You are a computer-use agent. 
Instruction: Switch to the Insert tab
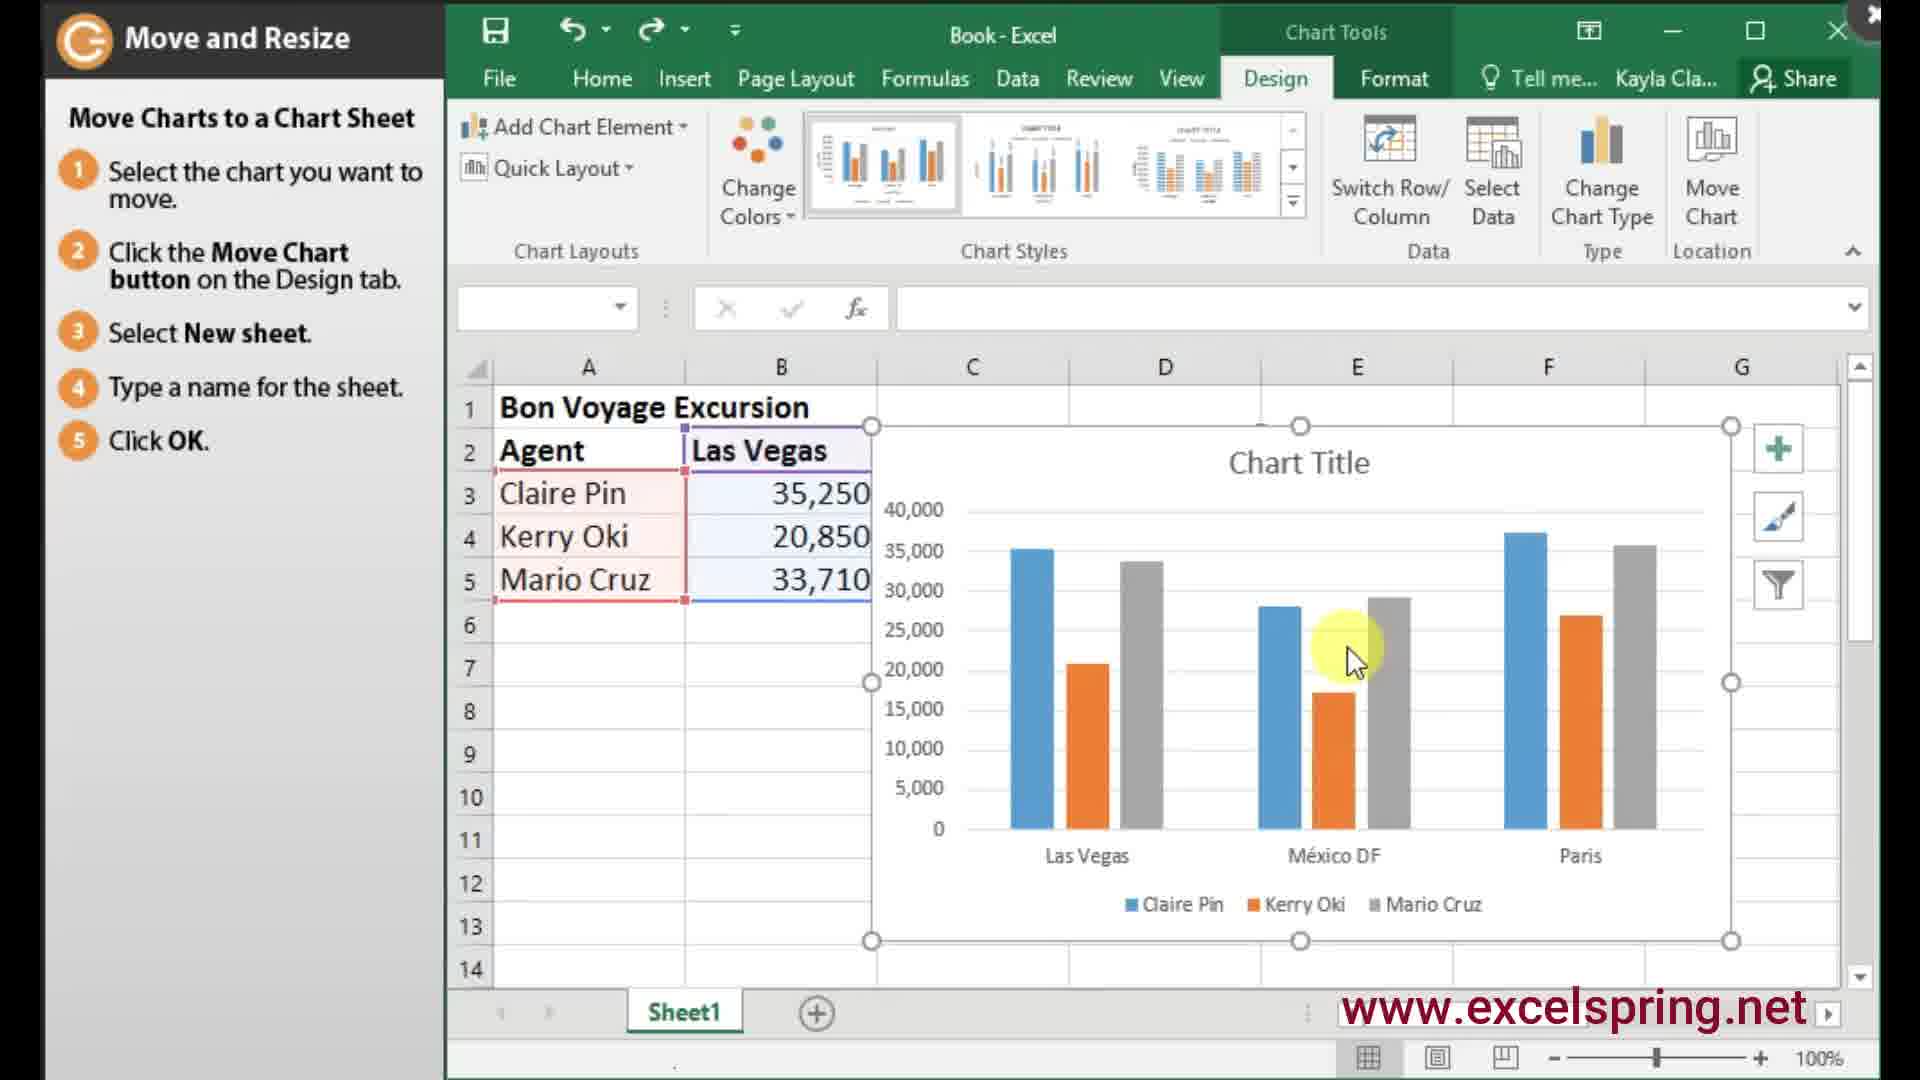click(684, 78)
